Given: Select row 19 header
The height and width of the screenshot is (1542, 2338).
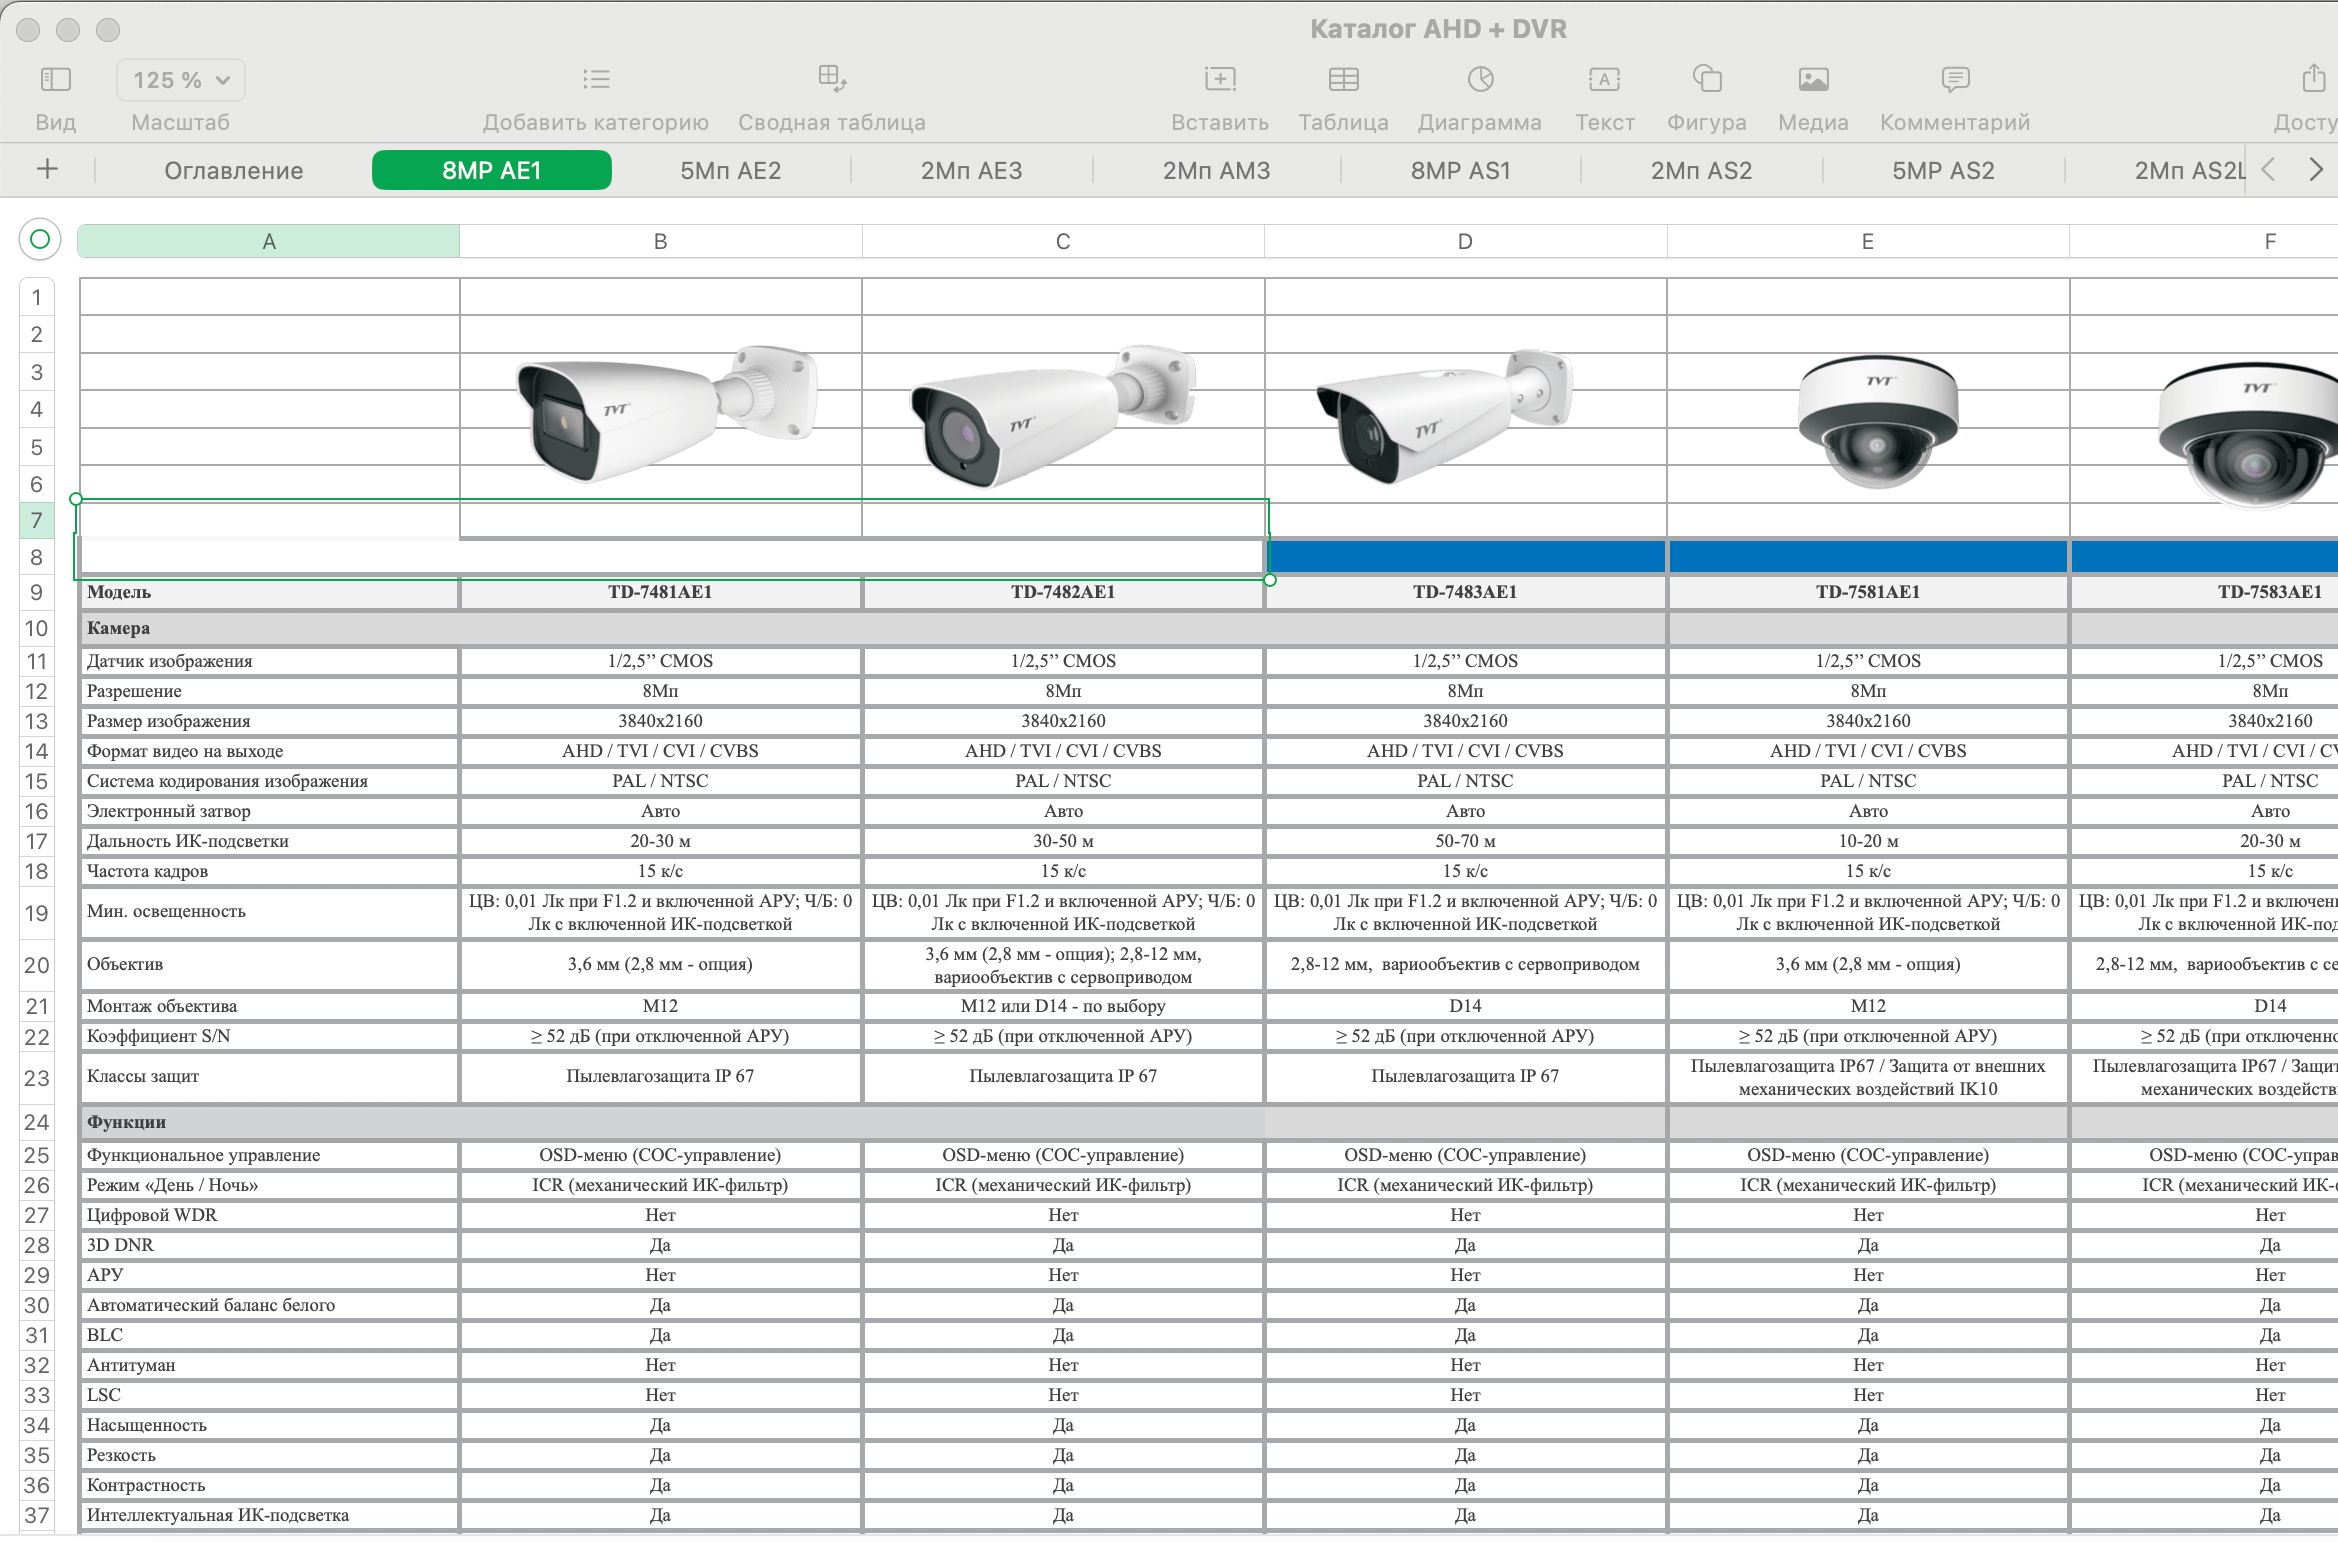Looking at the screenshot, I should [x=37, y=913].
